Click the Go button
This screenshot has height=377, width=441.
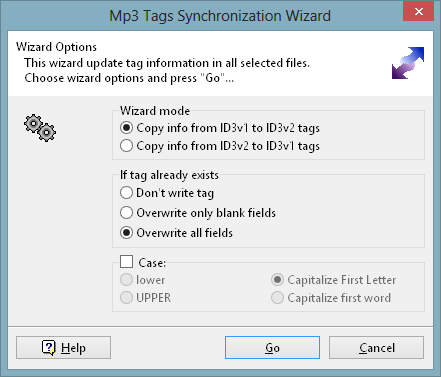272,348
